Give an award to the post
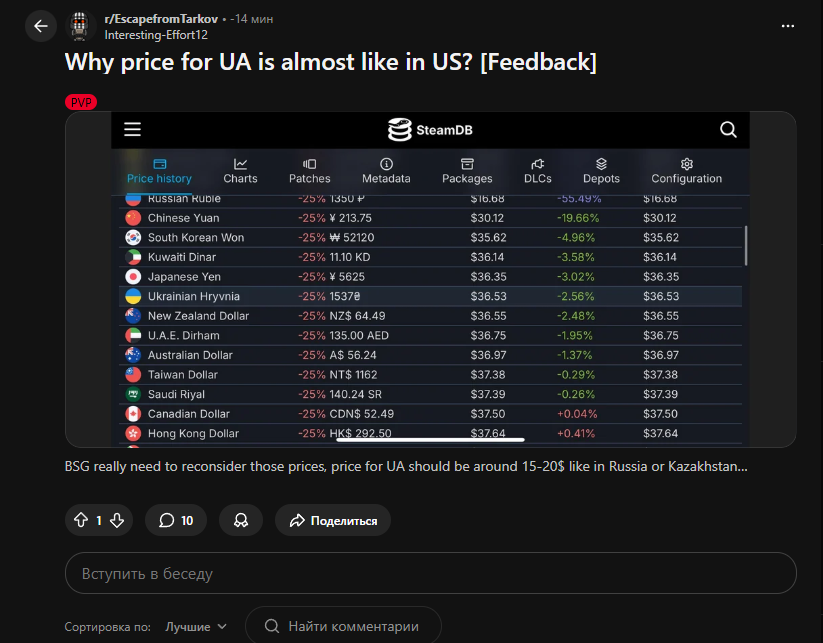The width and height of the screenshot is (823, 643). tap(241, 520)
